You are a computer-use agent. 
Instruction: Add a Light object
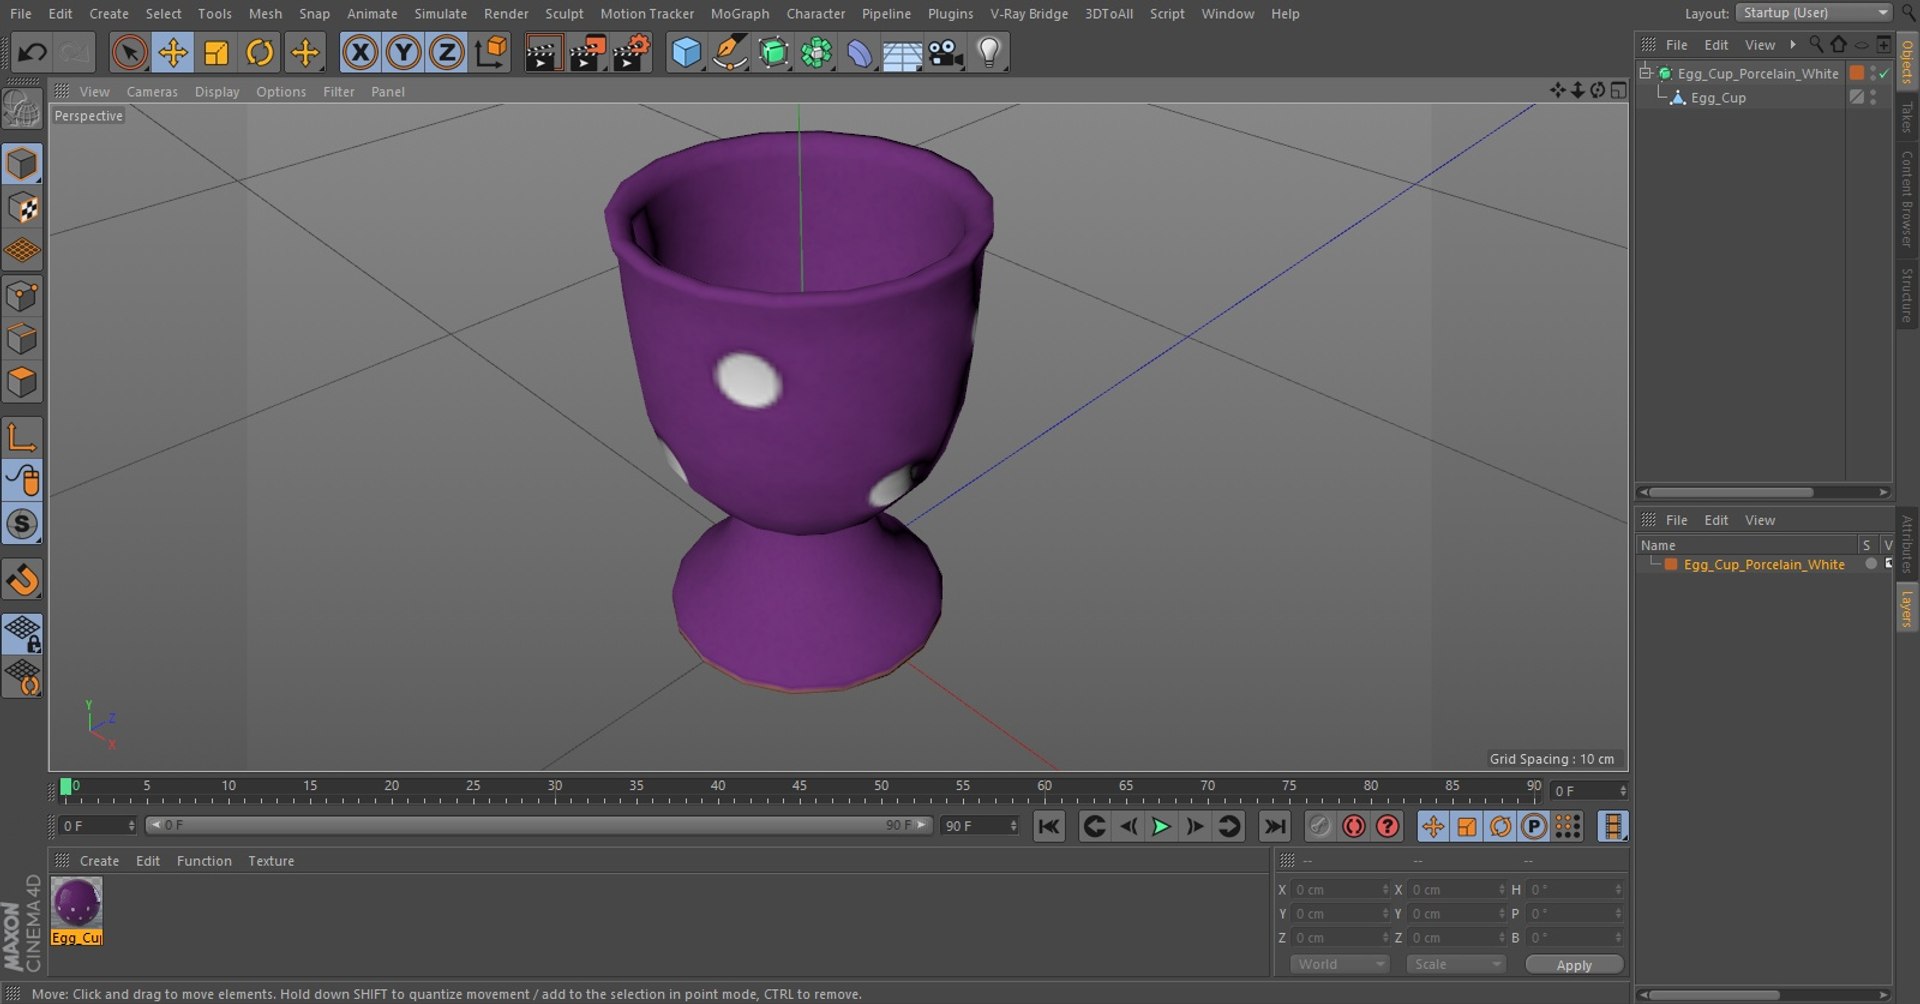[x=989, y=52]
